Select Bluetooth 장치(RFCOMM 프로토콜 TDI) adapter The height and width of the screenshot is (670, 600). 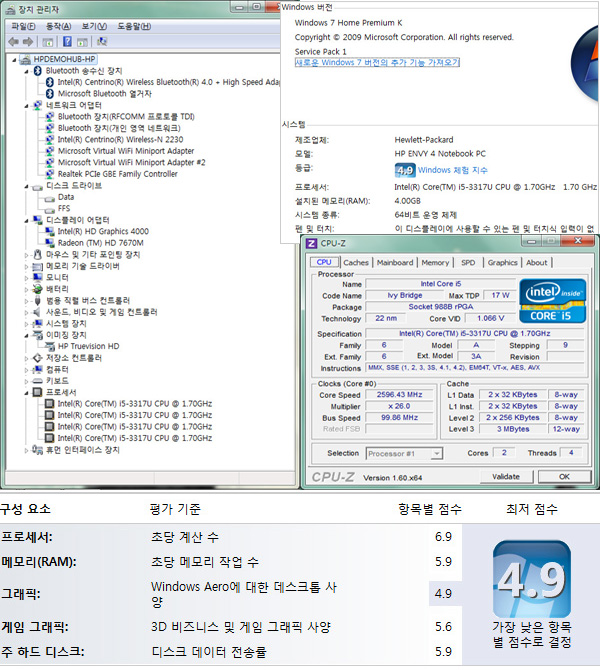(126, 117)
